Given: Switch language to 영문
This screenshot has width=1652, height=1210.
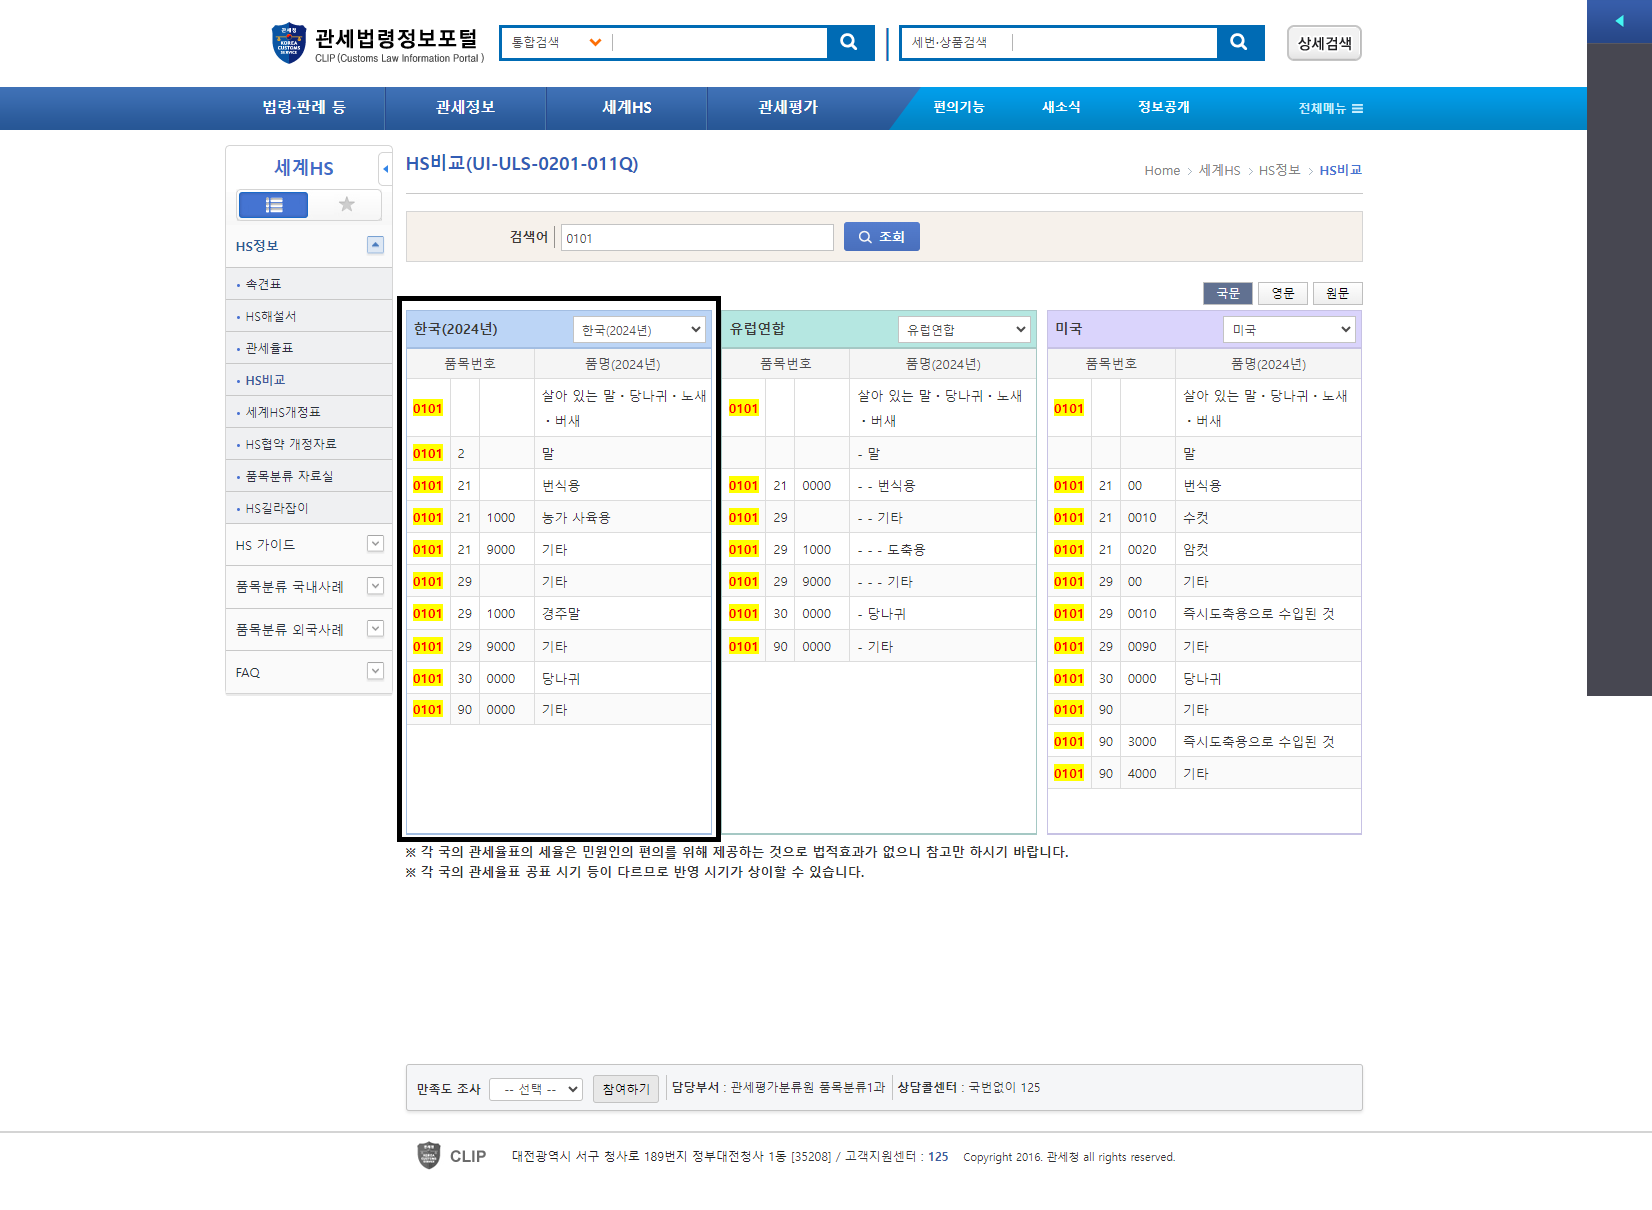Looking at the screenshot, I should click(1282, 293).
